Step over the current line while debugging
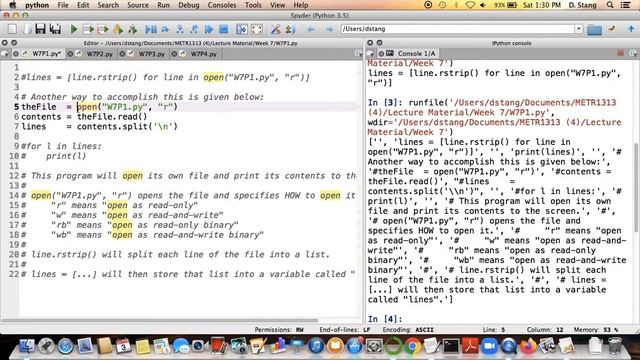The image size is (640, 360). pos(165,29)
